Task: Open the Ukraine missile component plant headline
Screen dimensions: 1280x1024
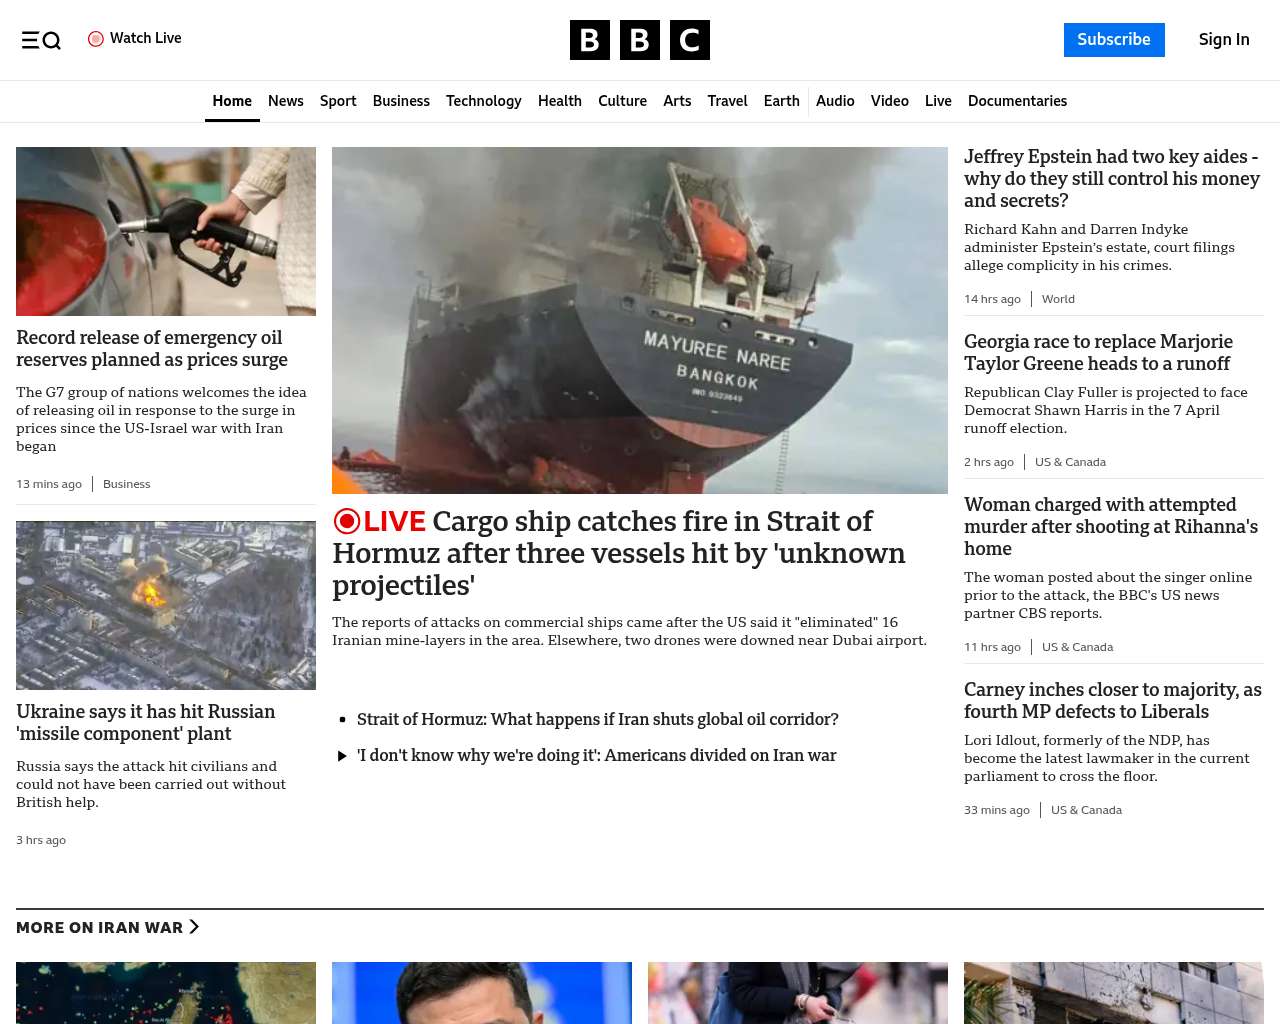Action: [146, 723]
